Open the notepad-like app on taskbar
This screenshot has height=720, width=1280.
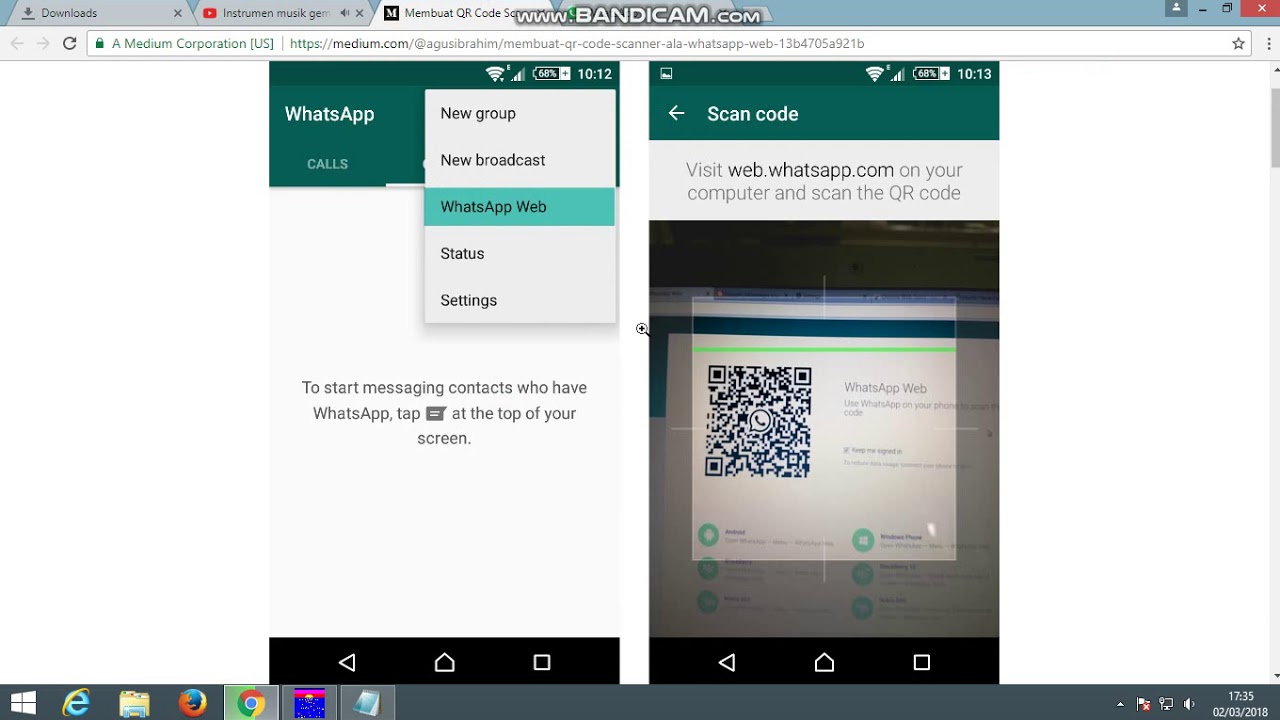pyautogui.click(x=367, y=703)
